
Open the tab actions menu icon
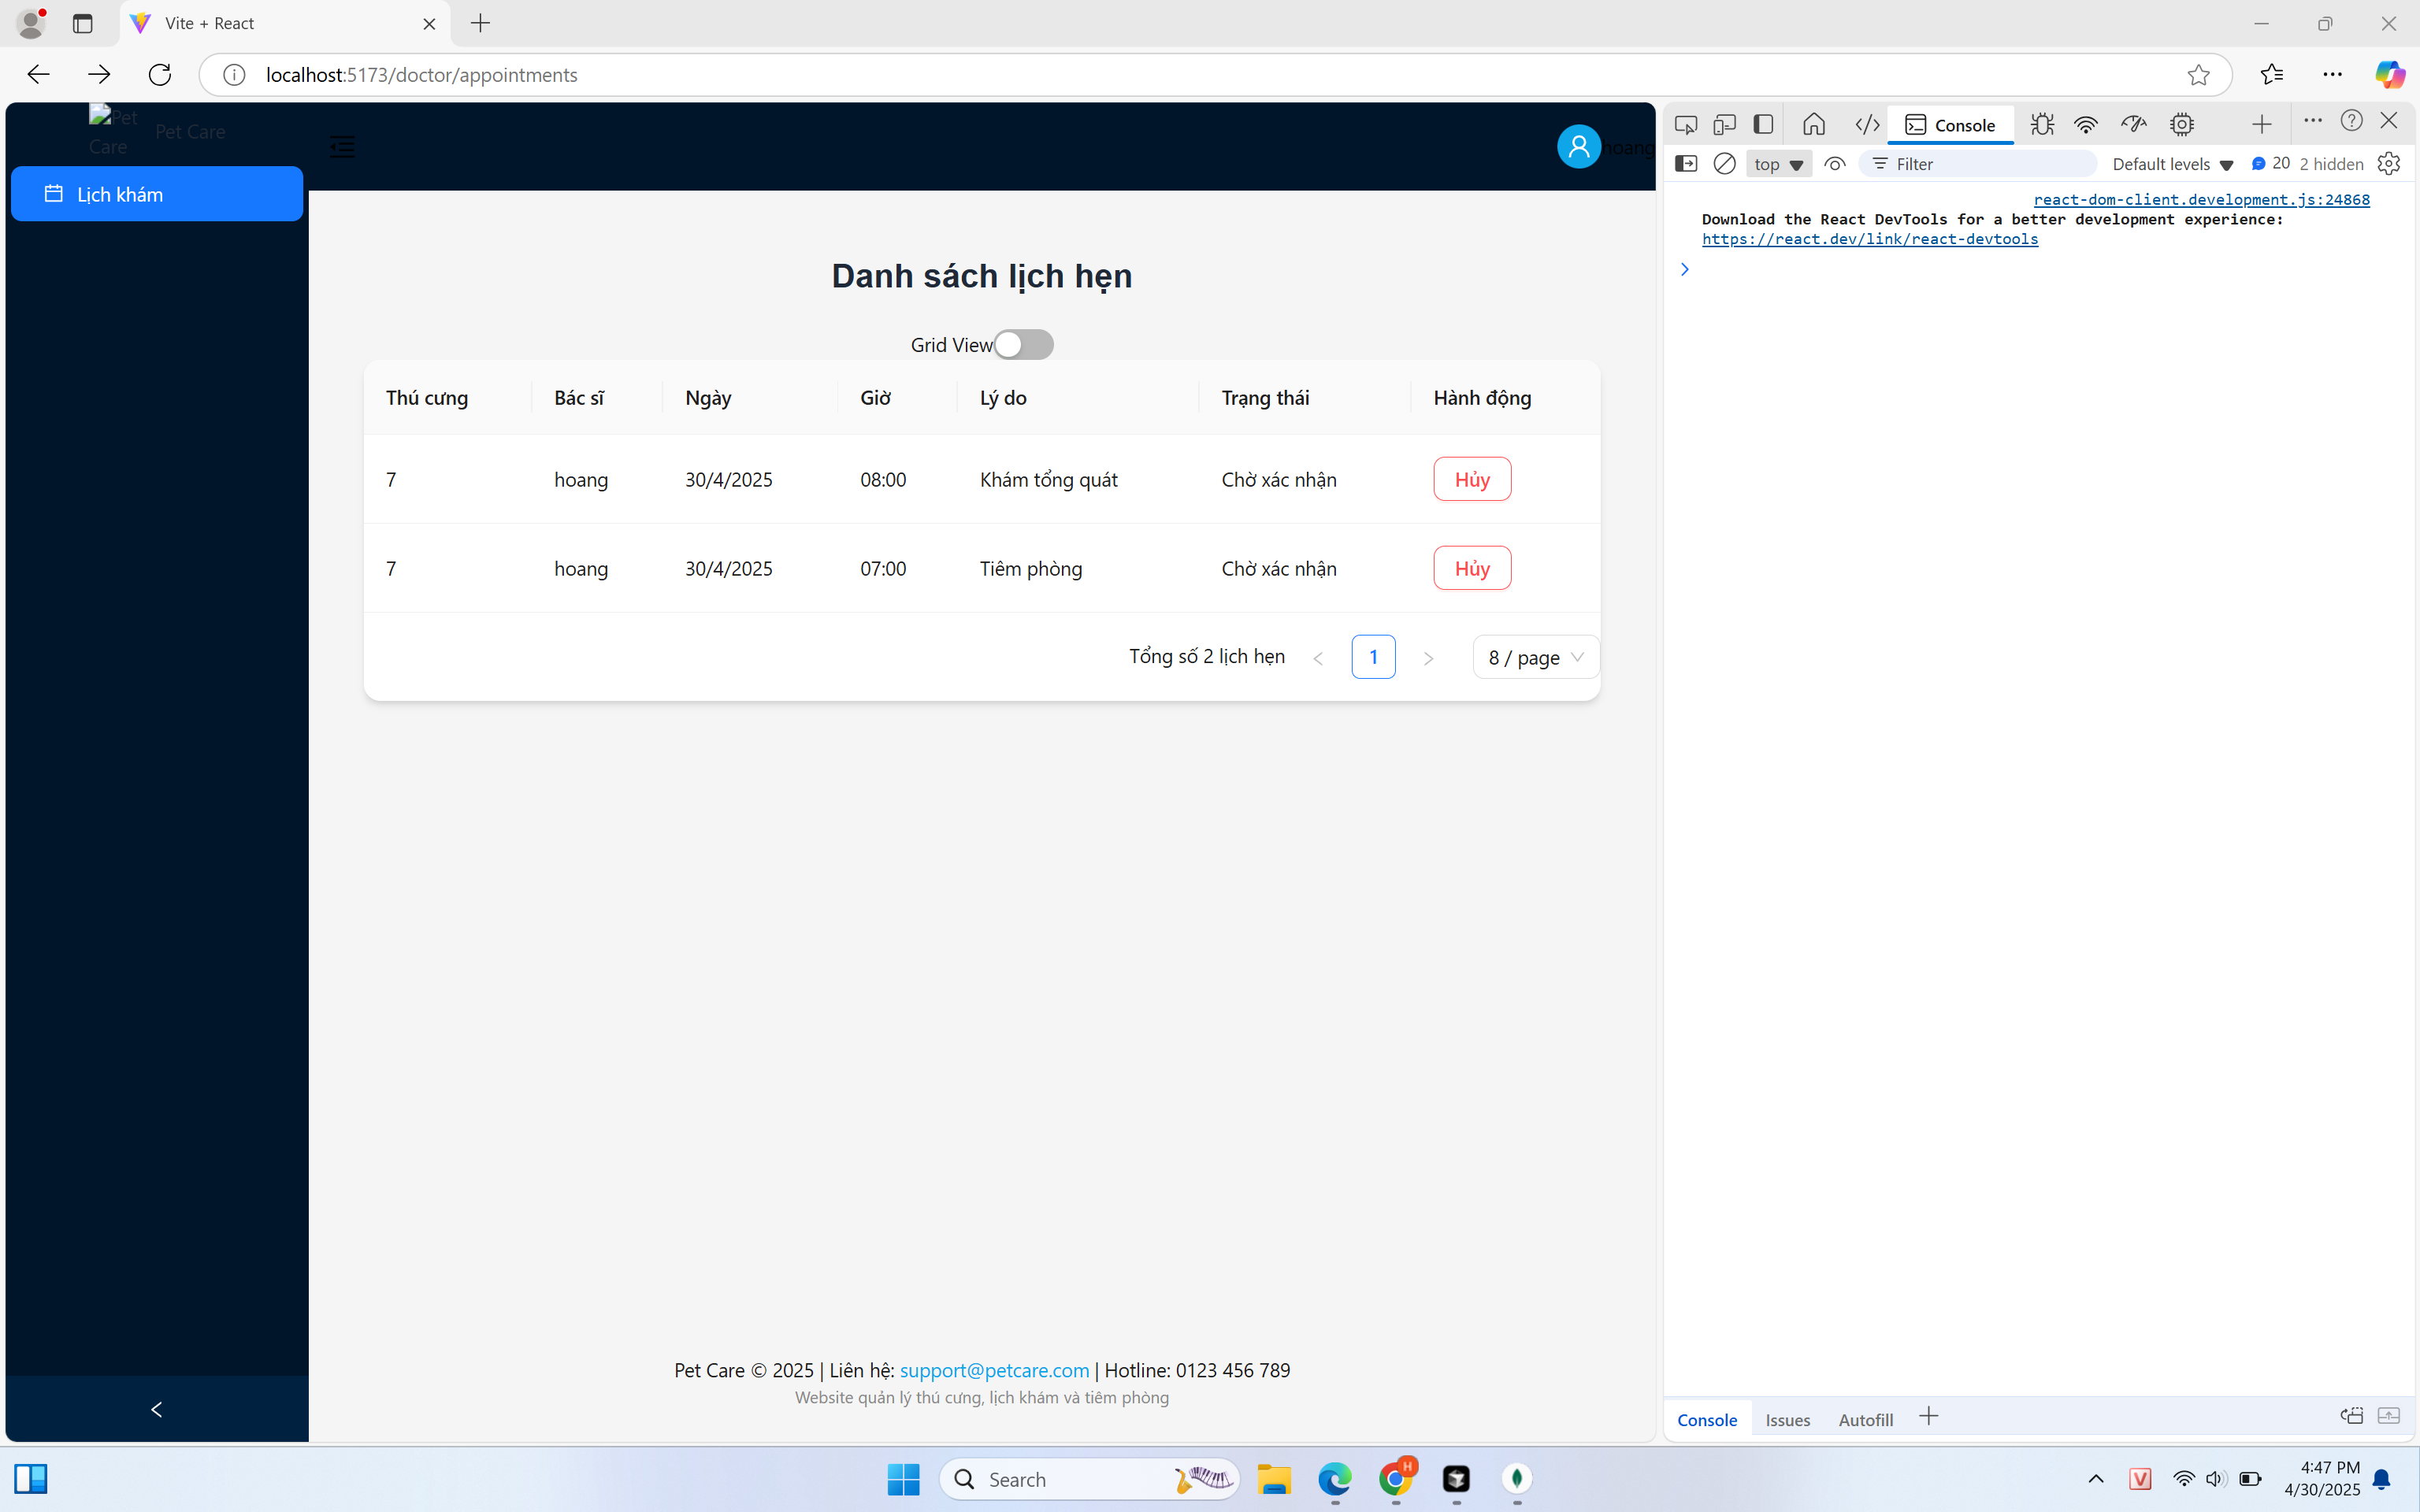pyautogui.click(x=83, y=23)
